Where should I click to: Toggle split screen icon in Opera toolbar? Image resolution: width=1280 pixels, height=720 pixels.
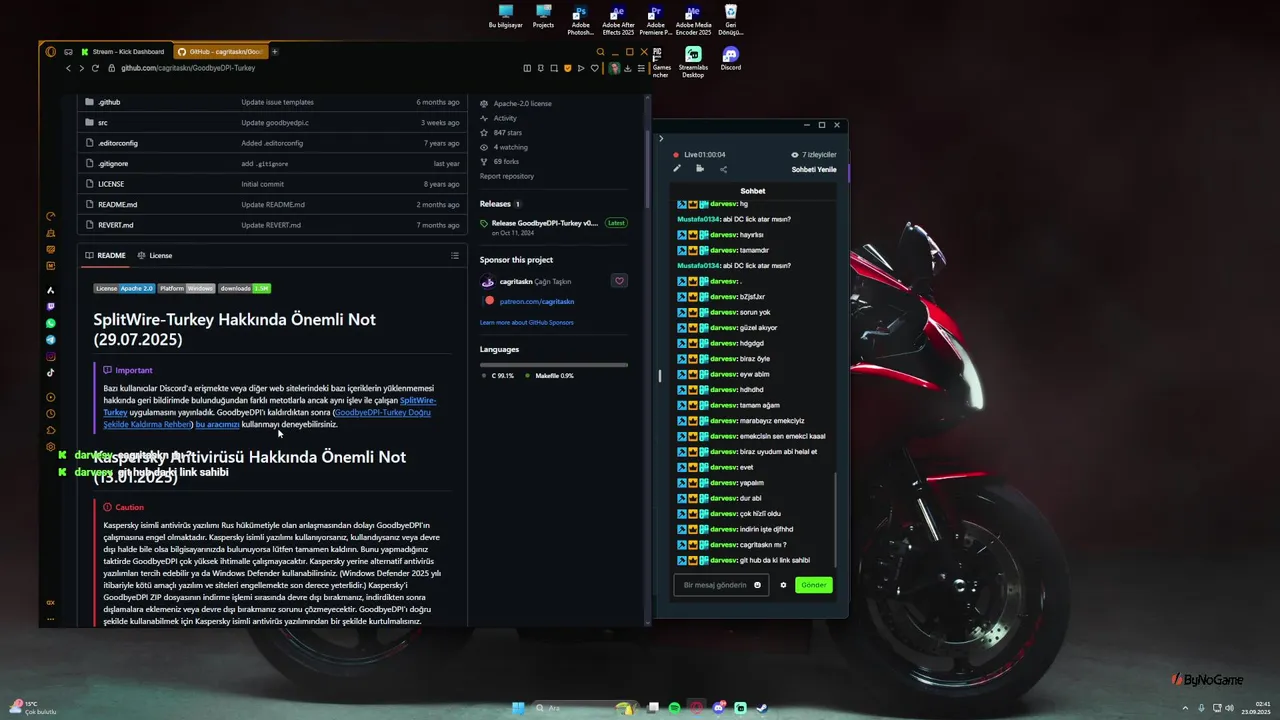coord(528,68)
